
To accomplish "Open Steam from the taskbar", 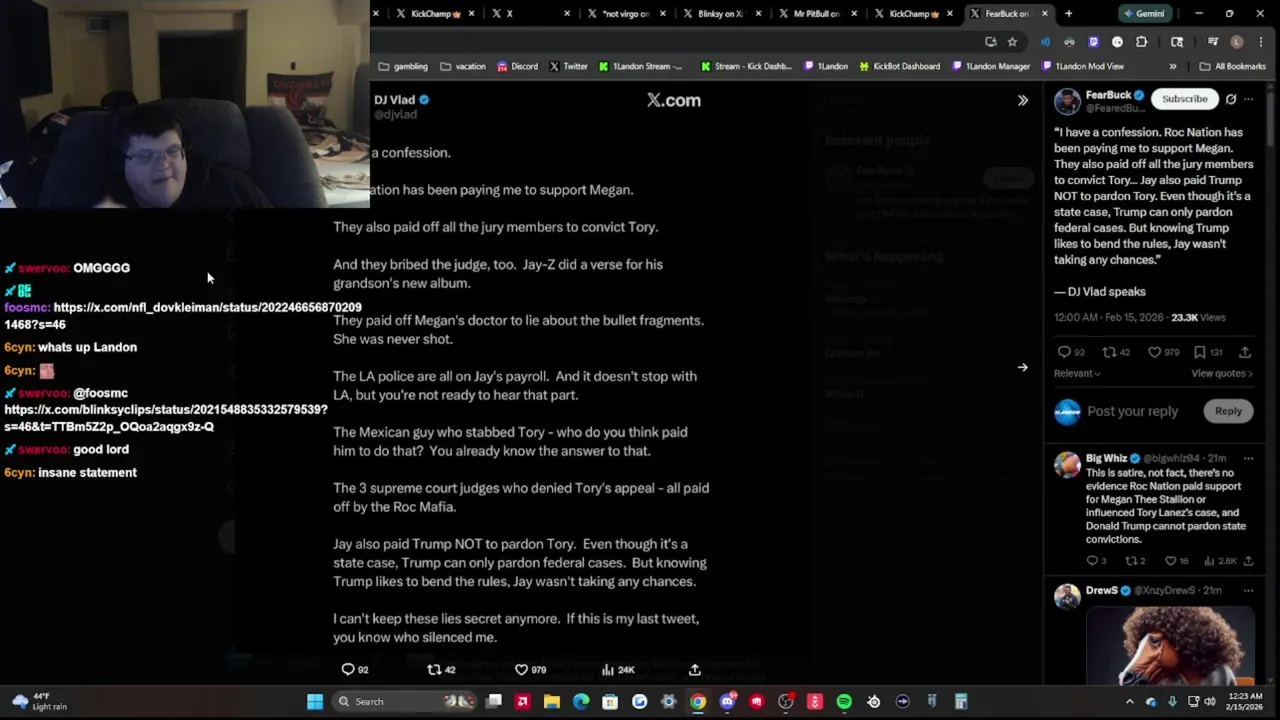I will click(873, 701).
